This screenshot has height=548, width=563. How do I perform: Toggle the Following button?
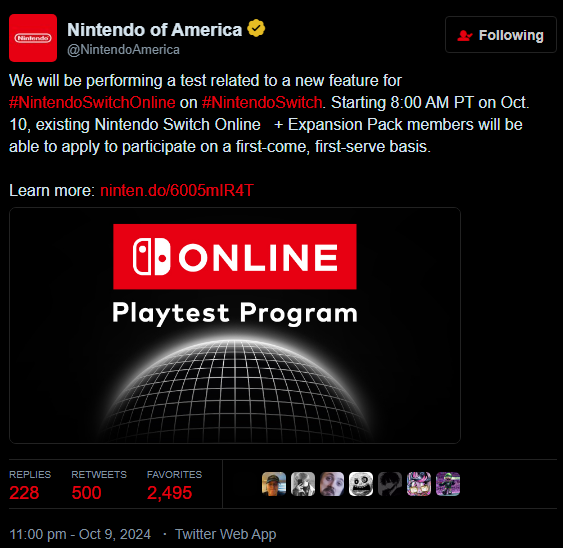click(501, 35)
